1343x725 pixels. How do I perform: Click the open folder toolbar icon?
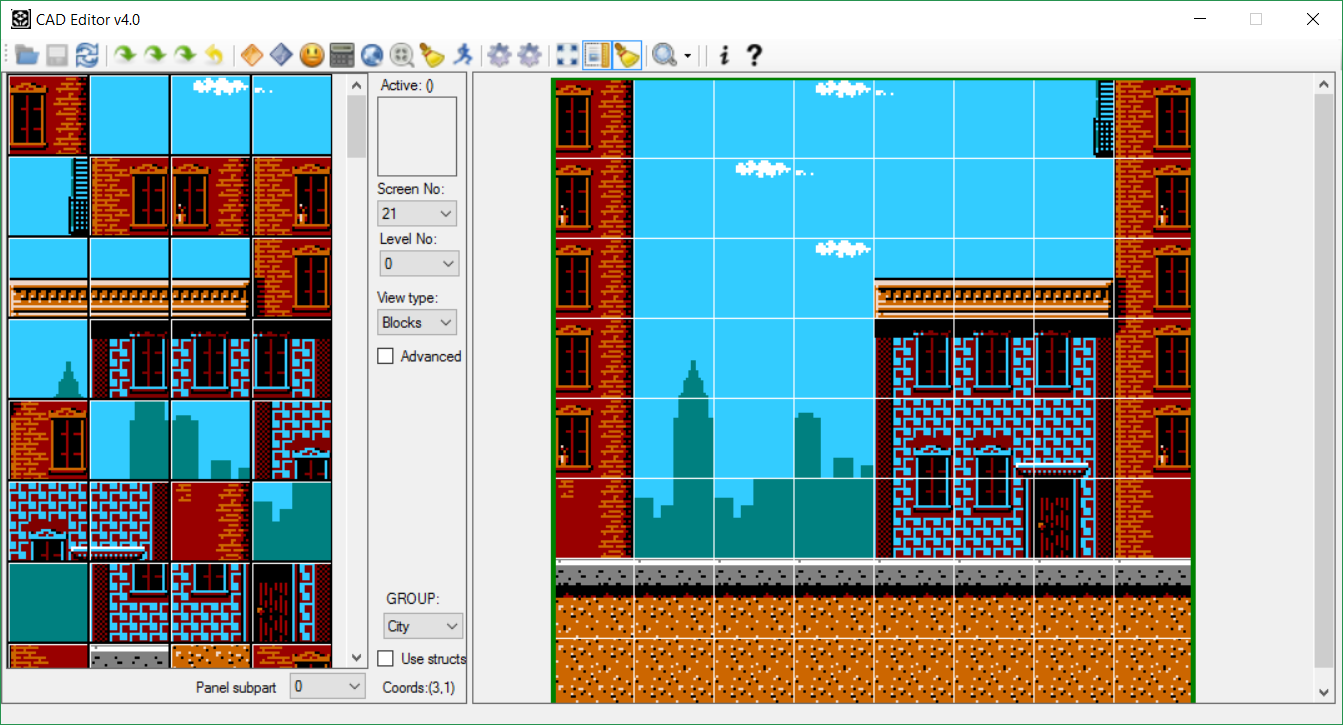(27, 55)
